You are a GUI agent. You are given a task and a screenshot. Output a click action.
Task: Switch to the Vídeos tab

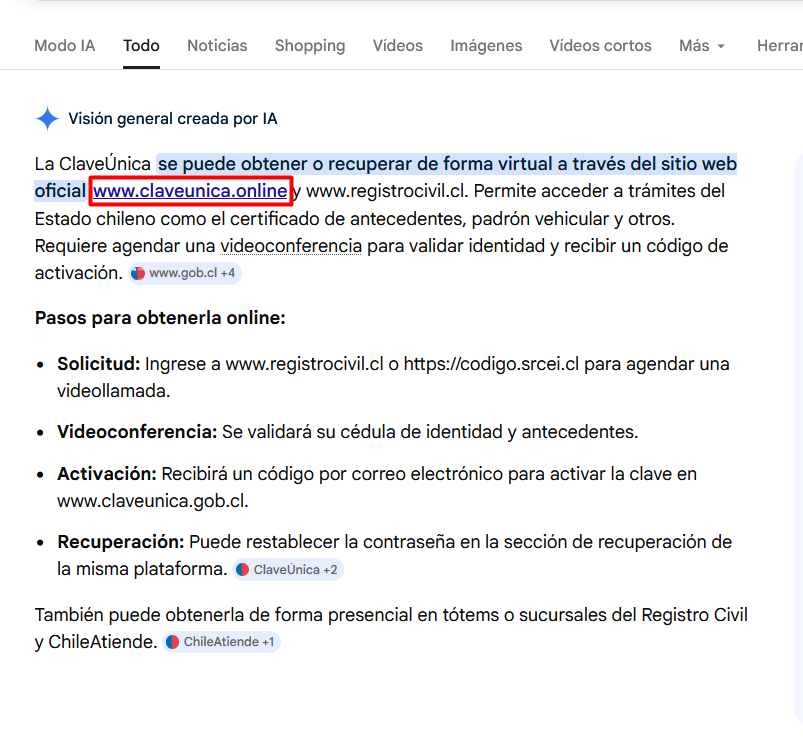coord(397,45)
